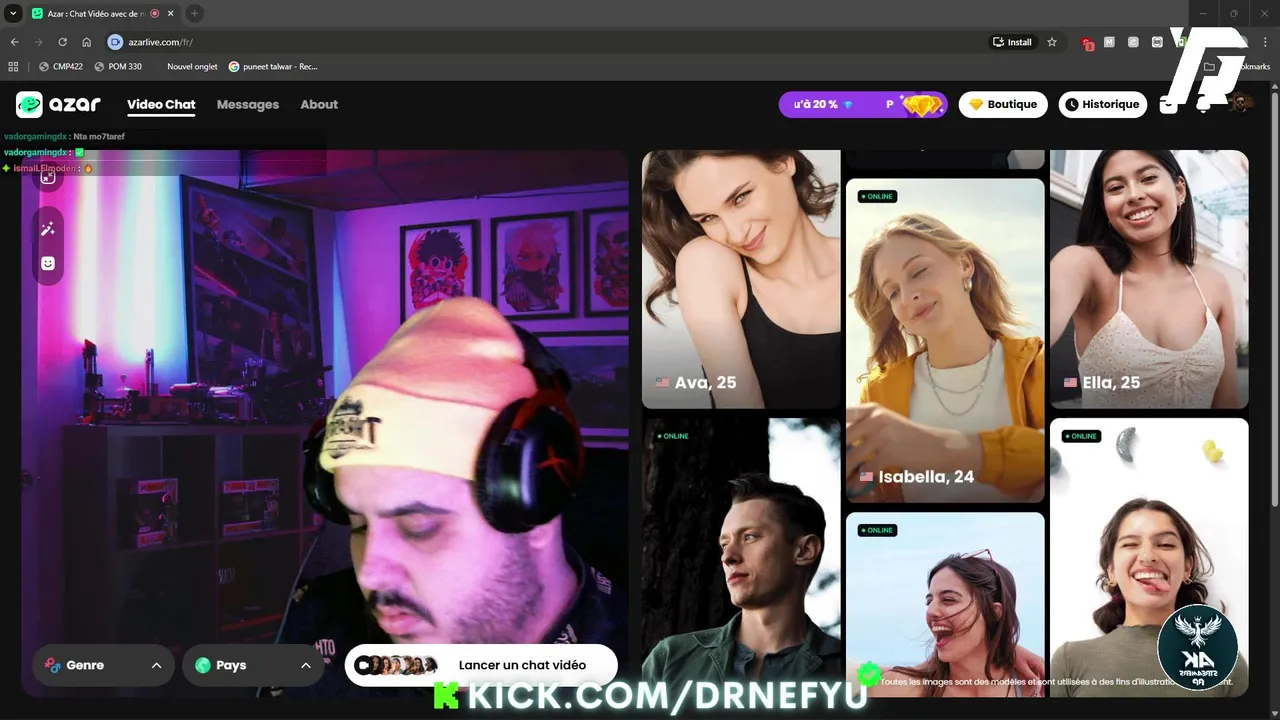Switch to the Messages tab
Viewport: 1280px width, 720px height.
point(248,104)
